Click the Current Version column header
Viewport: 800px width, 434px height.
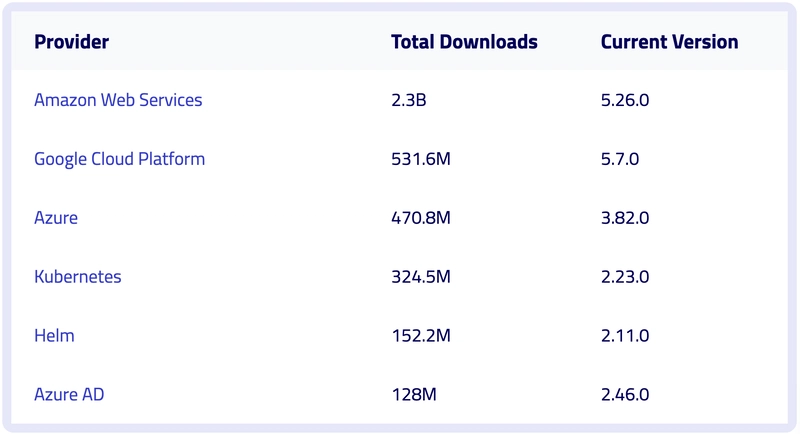pos(669,42)
